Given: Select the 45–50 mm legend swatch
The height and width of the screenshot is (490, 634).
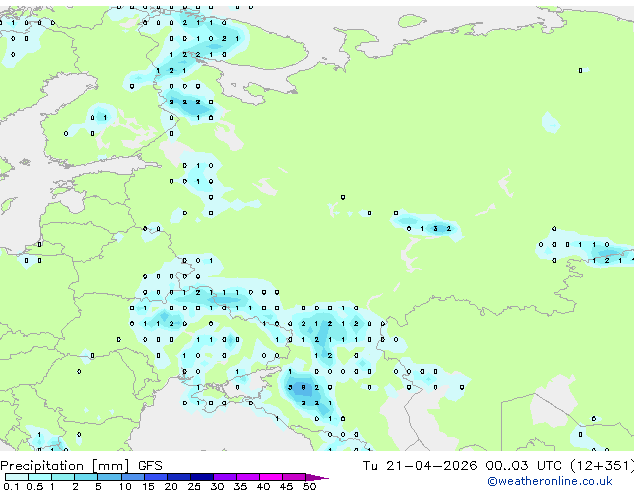Looking at the screenshot, I should (293, 477).
